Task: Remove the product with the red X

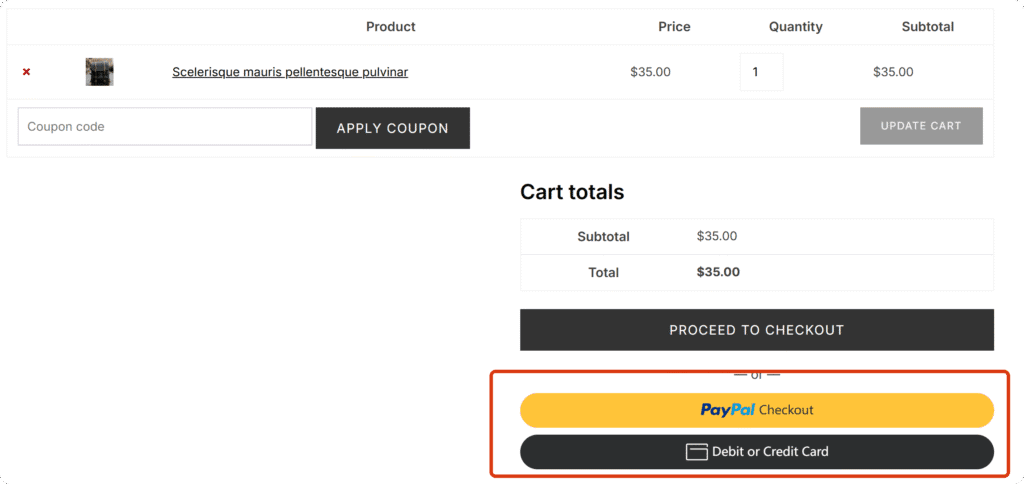Action: (26, 72)
